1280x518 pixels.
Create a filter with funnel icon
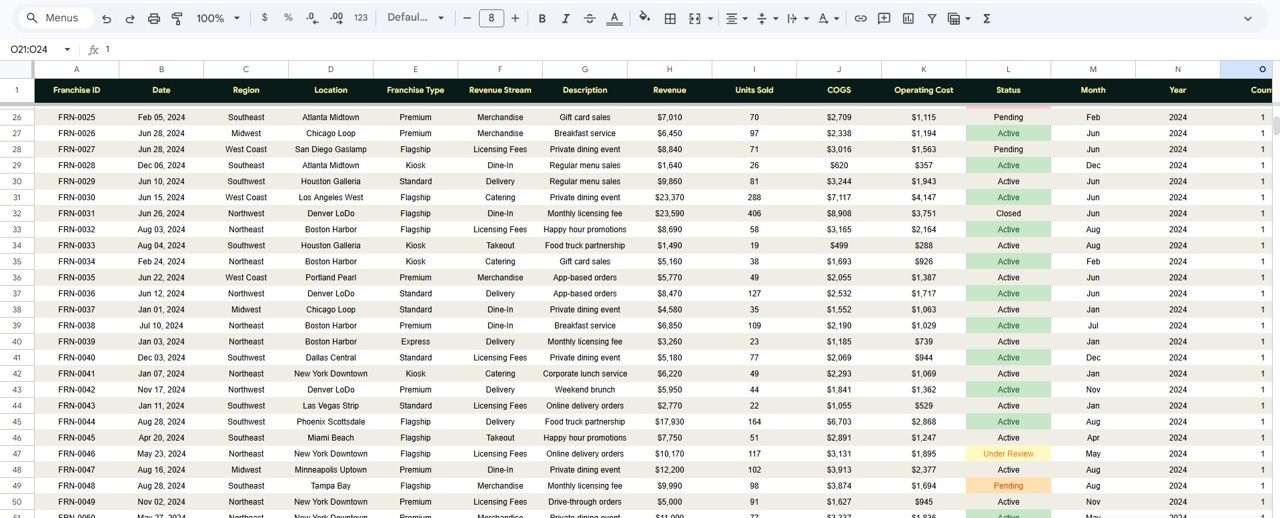pos(932,18)
